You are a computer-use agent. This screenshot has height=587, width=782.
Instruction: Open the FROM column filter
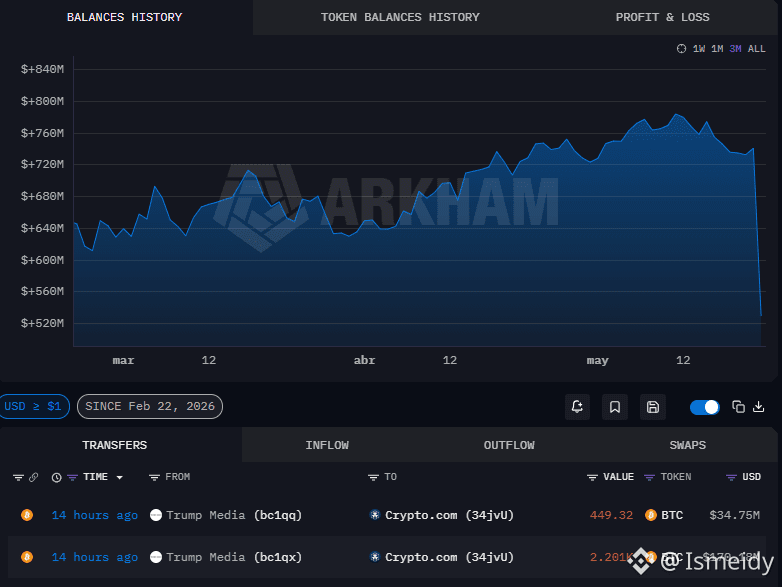point(154,478)
